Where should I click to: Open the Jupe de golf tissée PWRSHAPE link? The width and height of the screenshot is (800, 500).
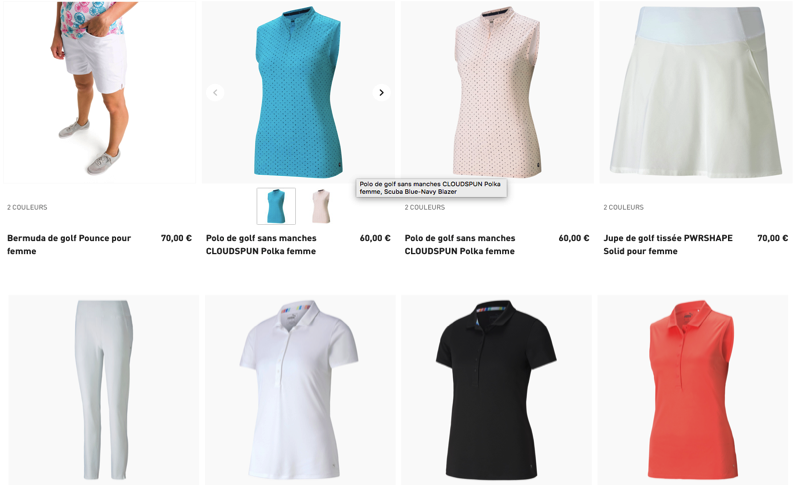tap(668, 244)
